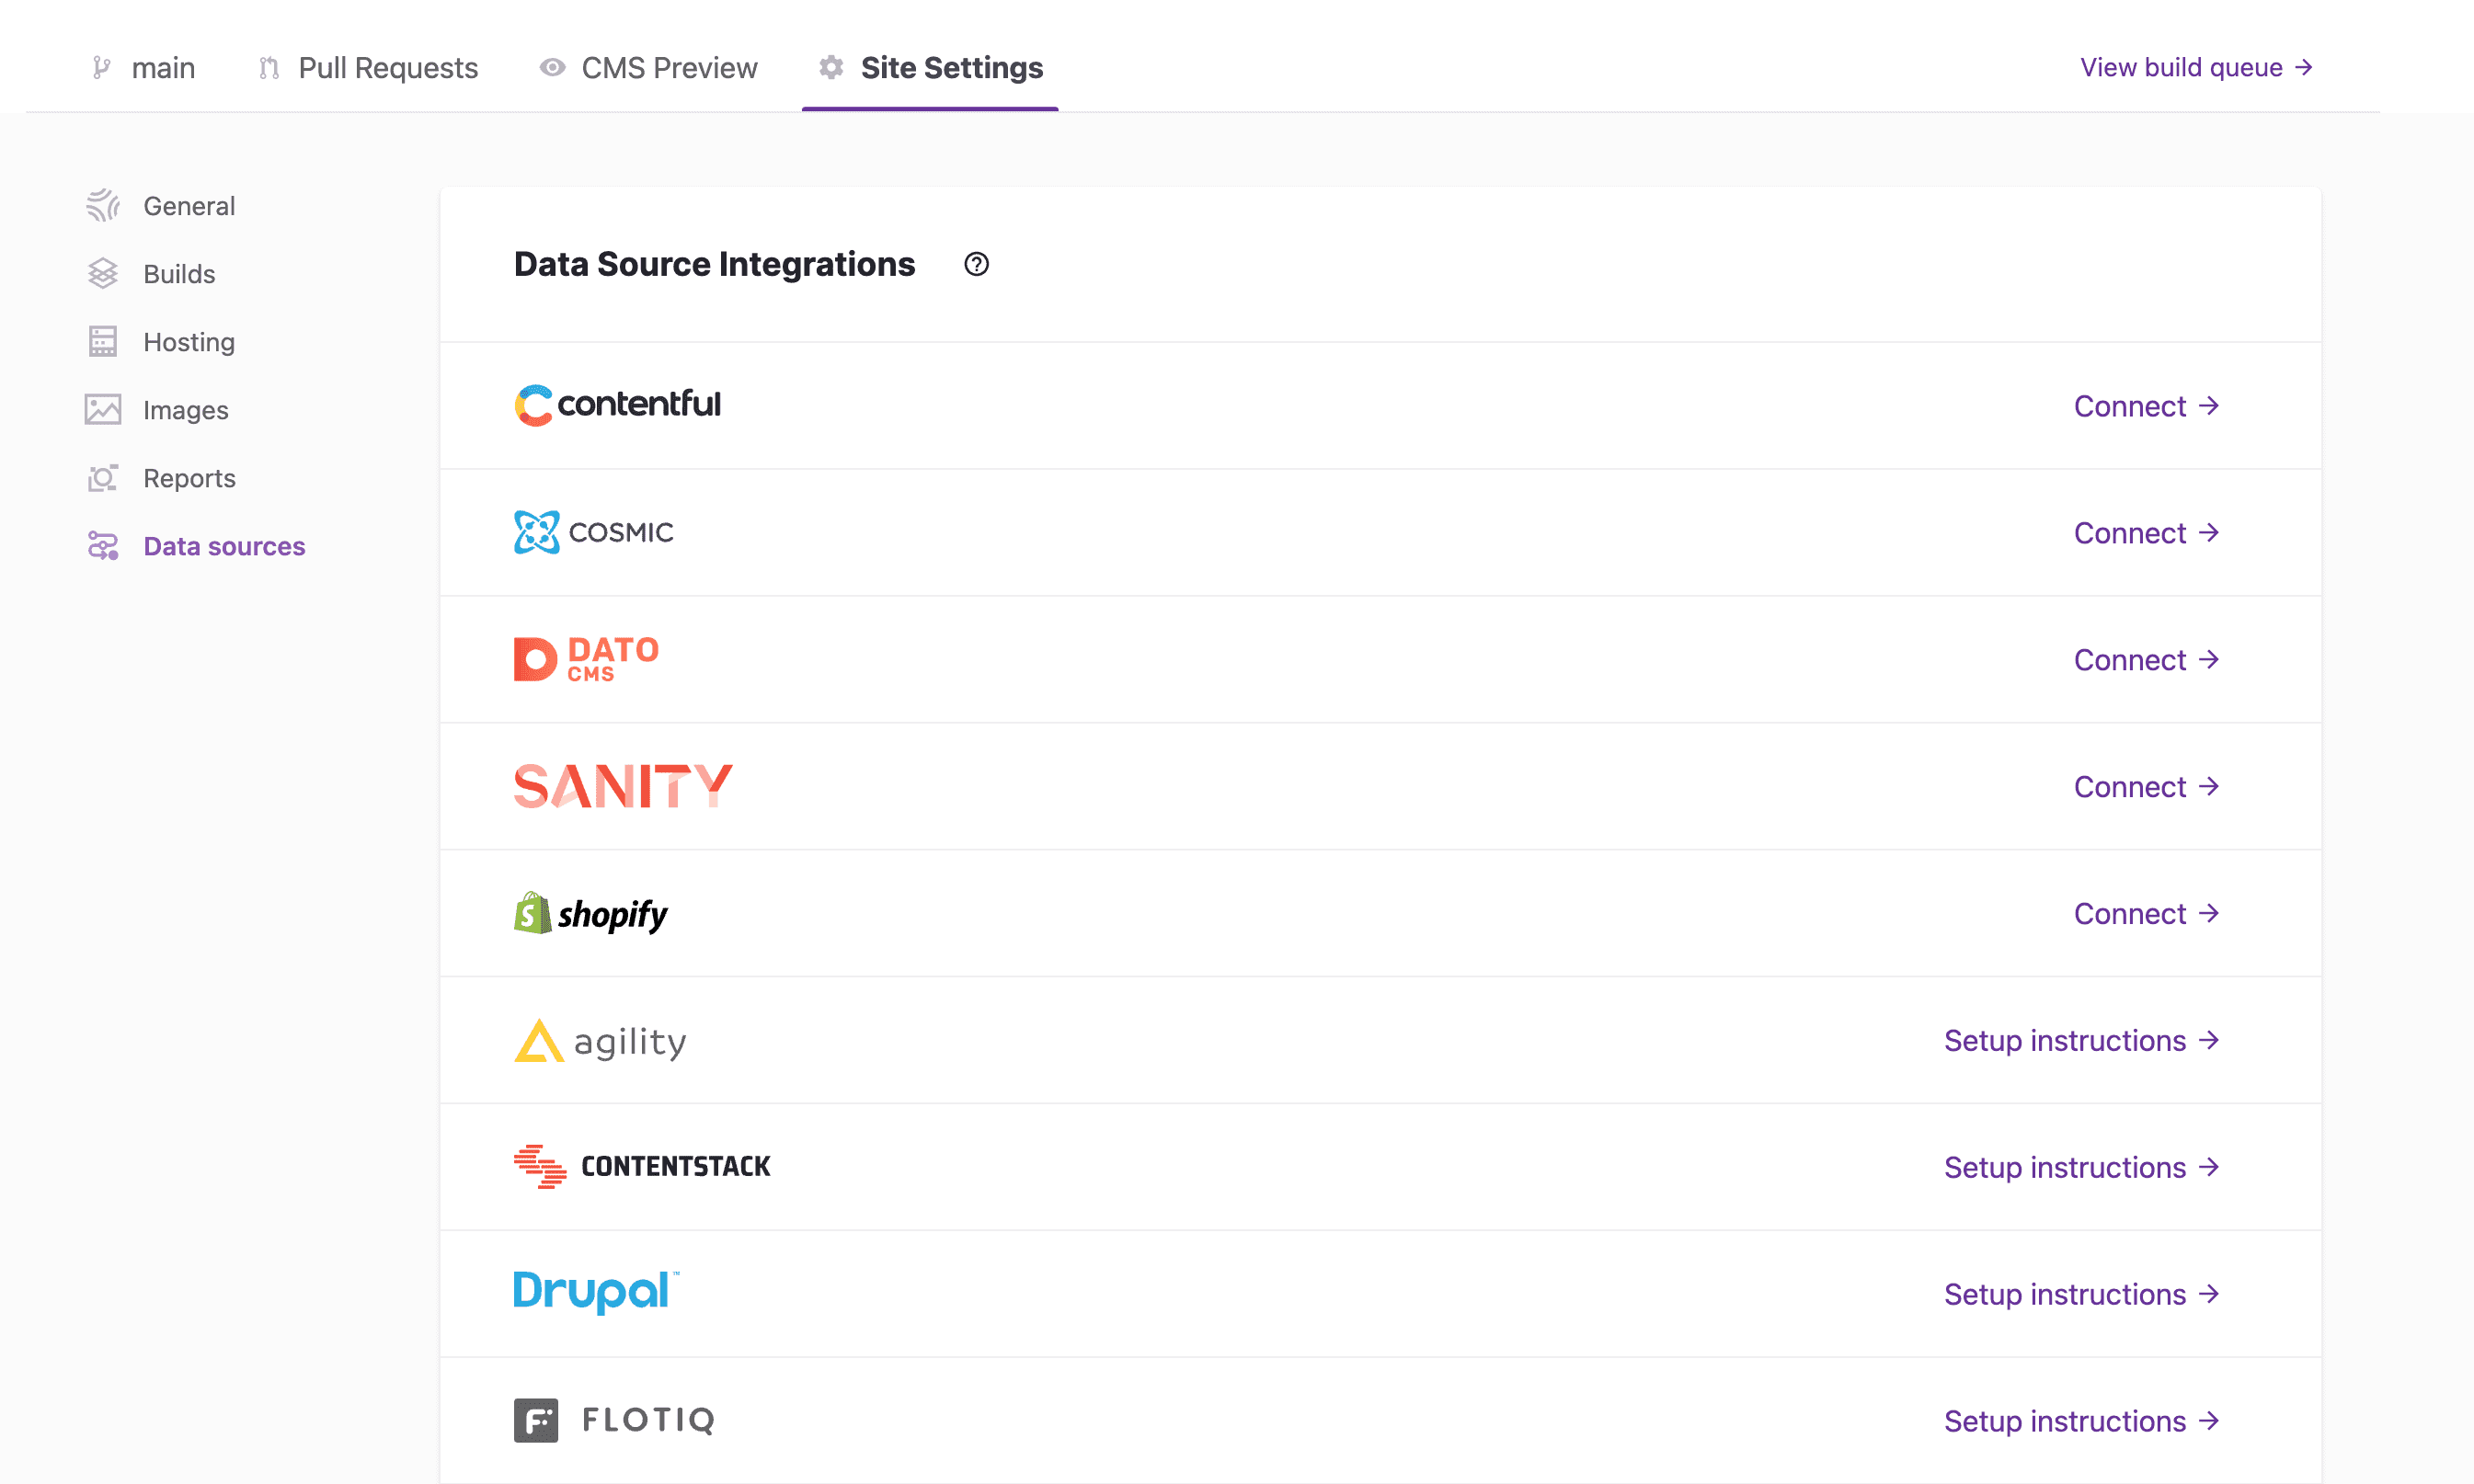Select the Site Settings tab

coord(950,67)
